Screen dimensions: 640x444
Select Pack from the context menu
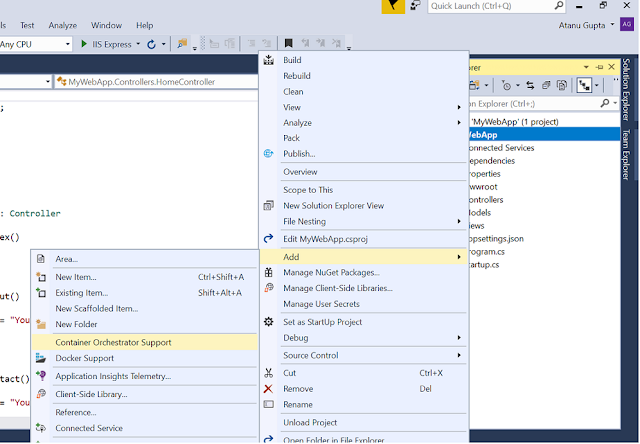[x=363, y=138]
